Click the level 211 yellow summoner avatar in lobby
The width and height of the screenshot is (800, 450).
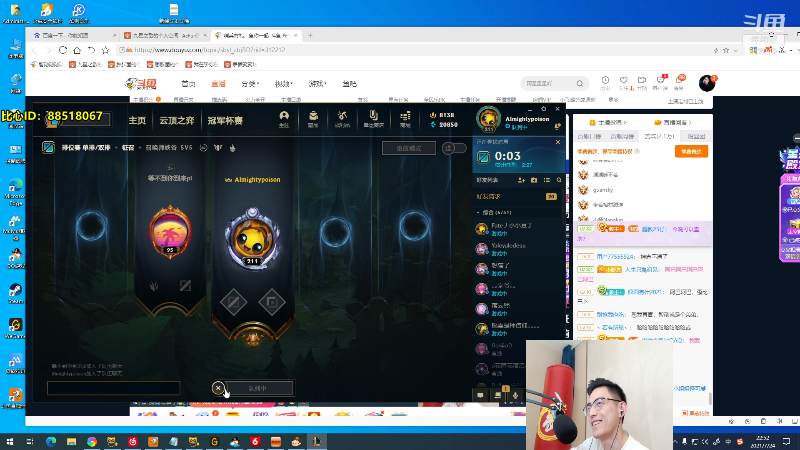[x=253, y=239]
